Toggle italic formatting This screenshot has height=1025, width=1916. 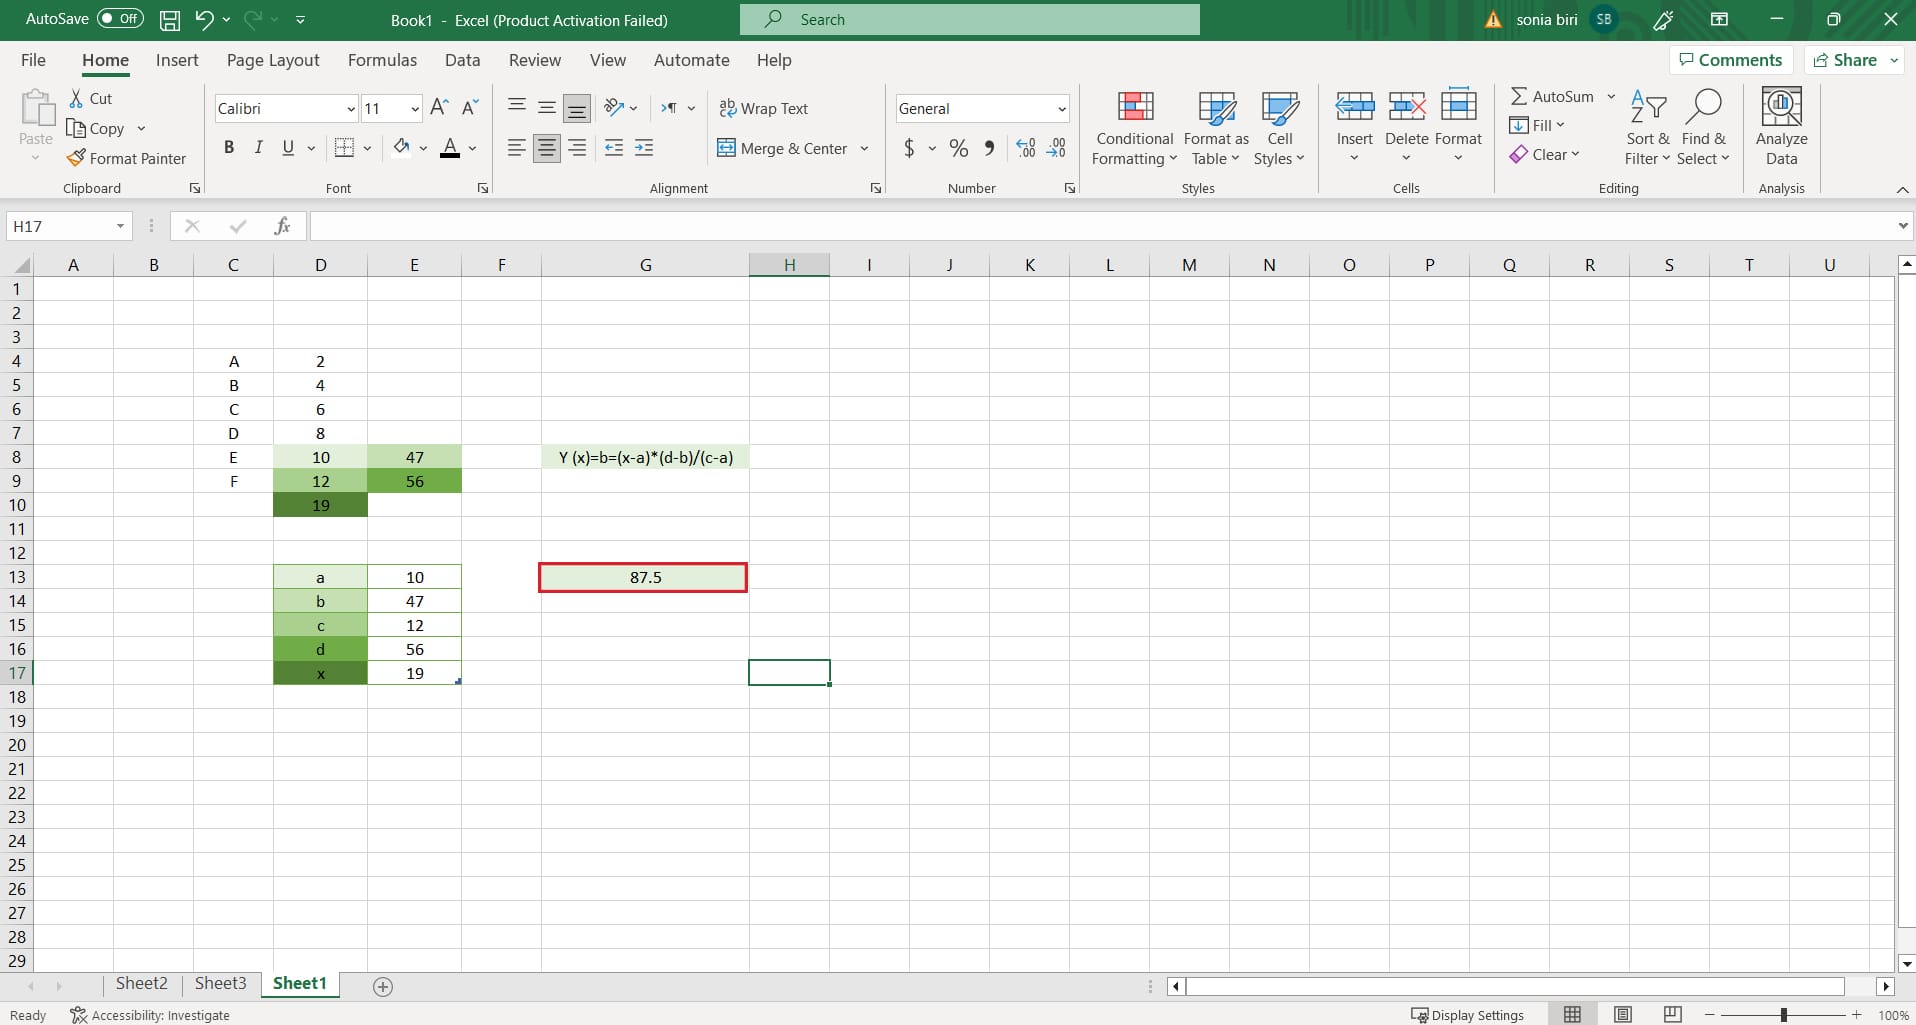click(x=258, y=147)
